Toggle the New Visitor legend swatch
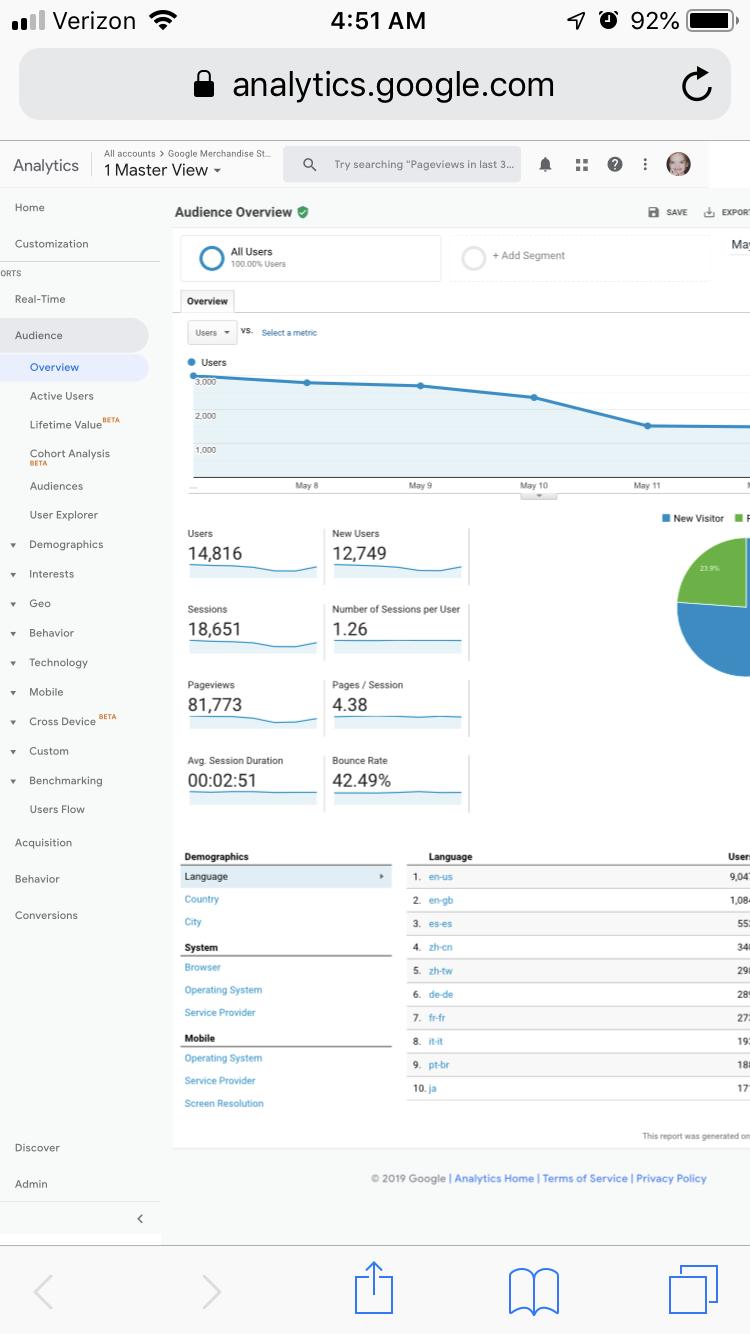This screenshot has height=1334, width=750. [x=666, y=518]
